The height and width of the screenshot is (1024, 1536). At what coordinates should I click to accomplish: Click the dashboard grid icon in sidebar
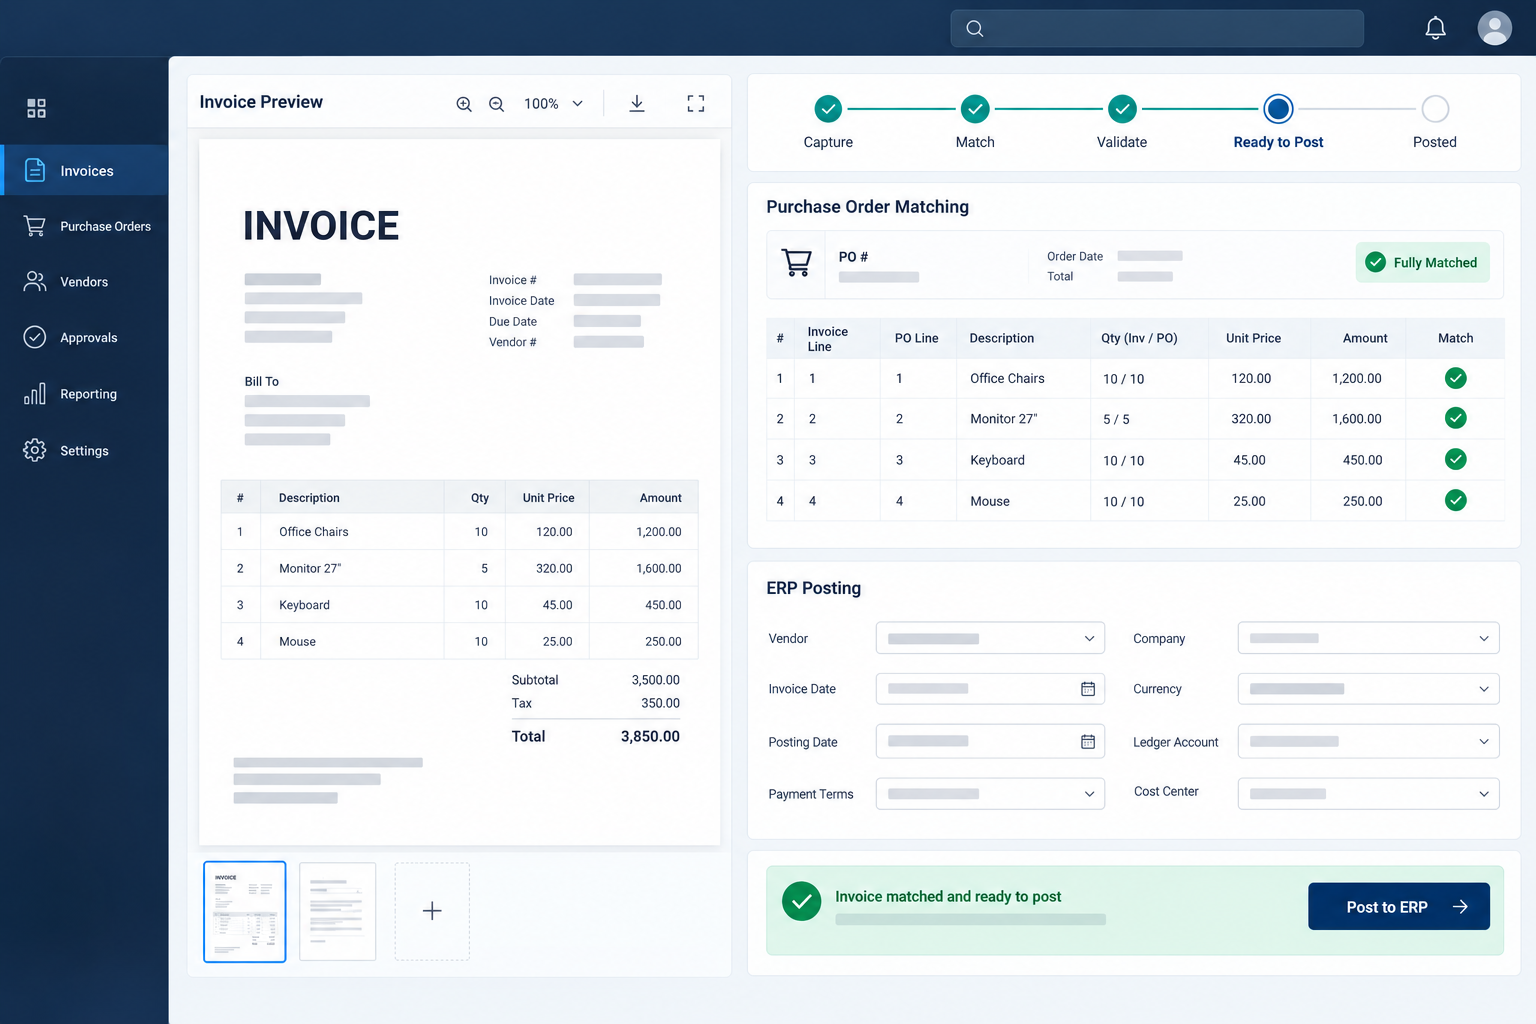(36, 108)
